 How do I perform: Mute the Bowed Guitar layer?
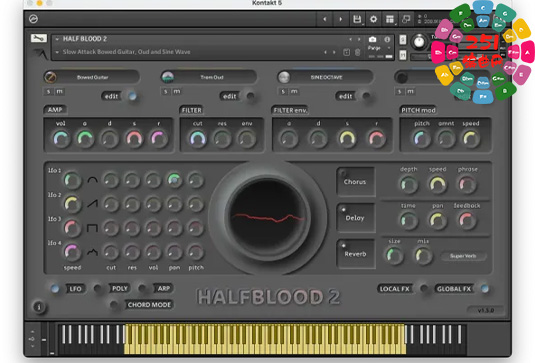click(x=59, y=91)
